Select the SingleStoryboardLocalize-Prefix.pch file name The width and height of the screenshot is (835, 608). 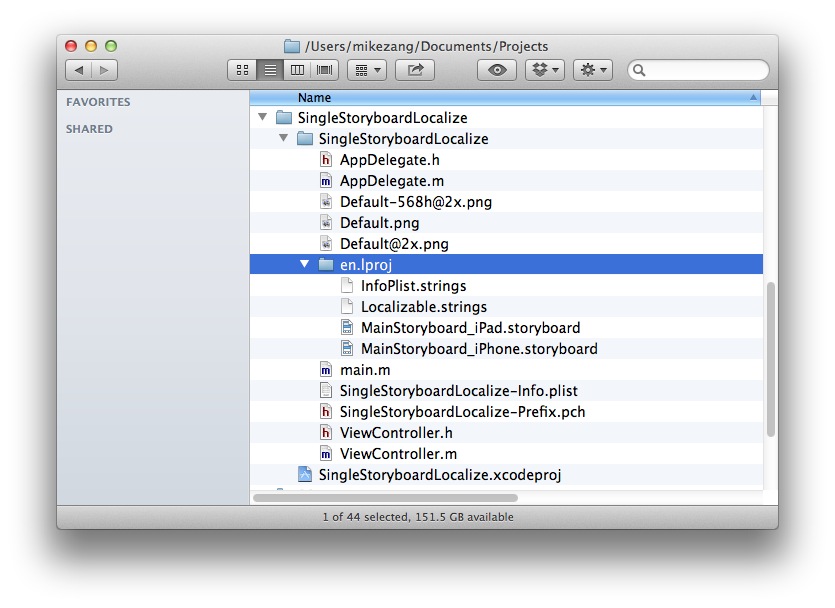coord(463,412)
